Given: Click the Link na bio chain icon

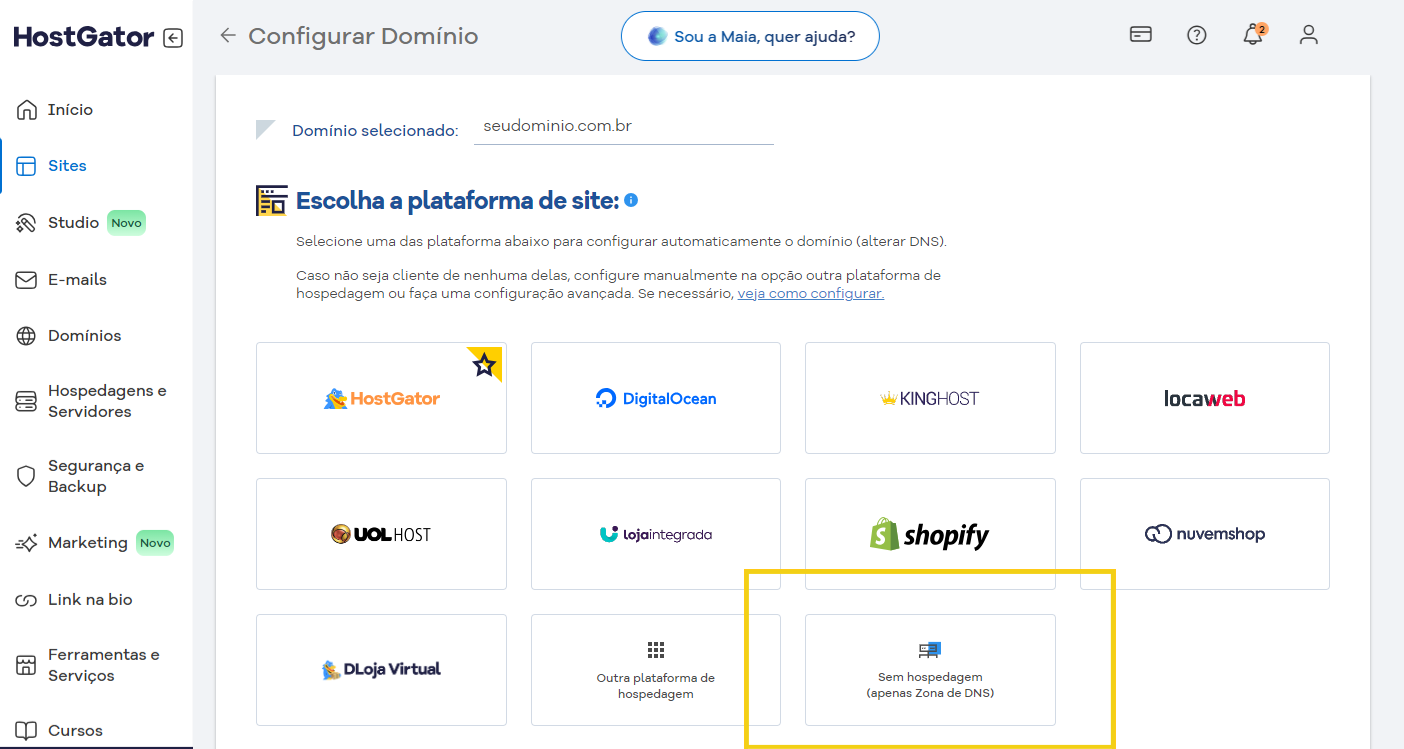Looking at the screenshot, I should coord(27,600).
